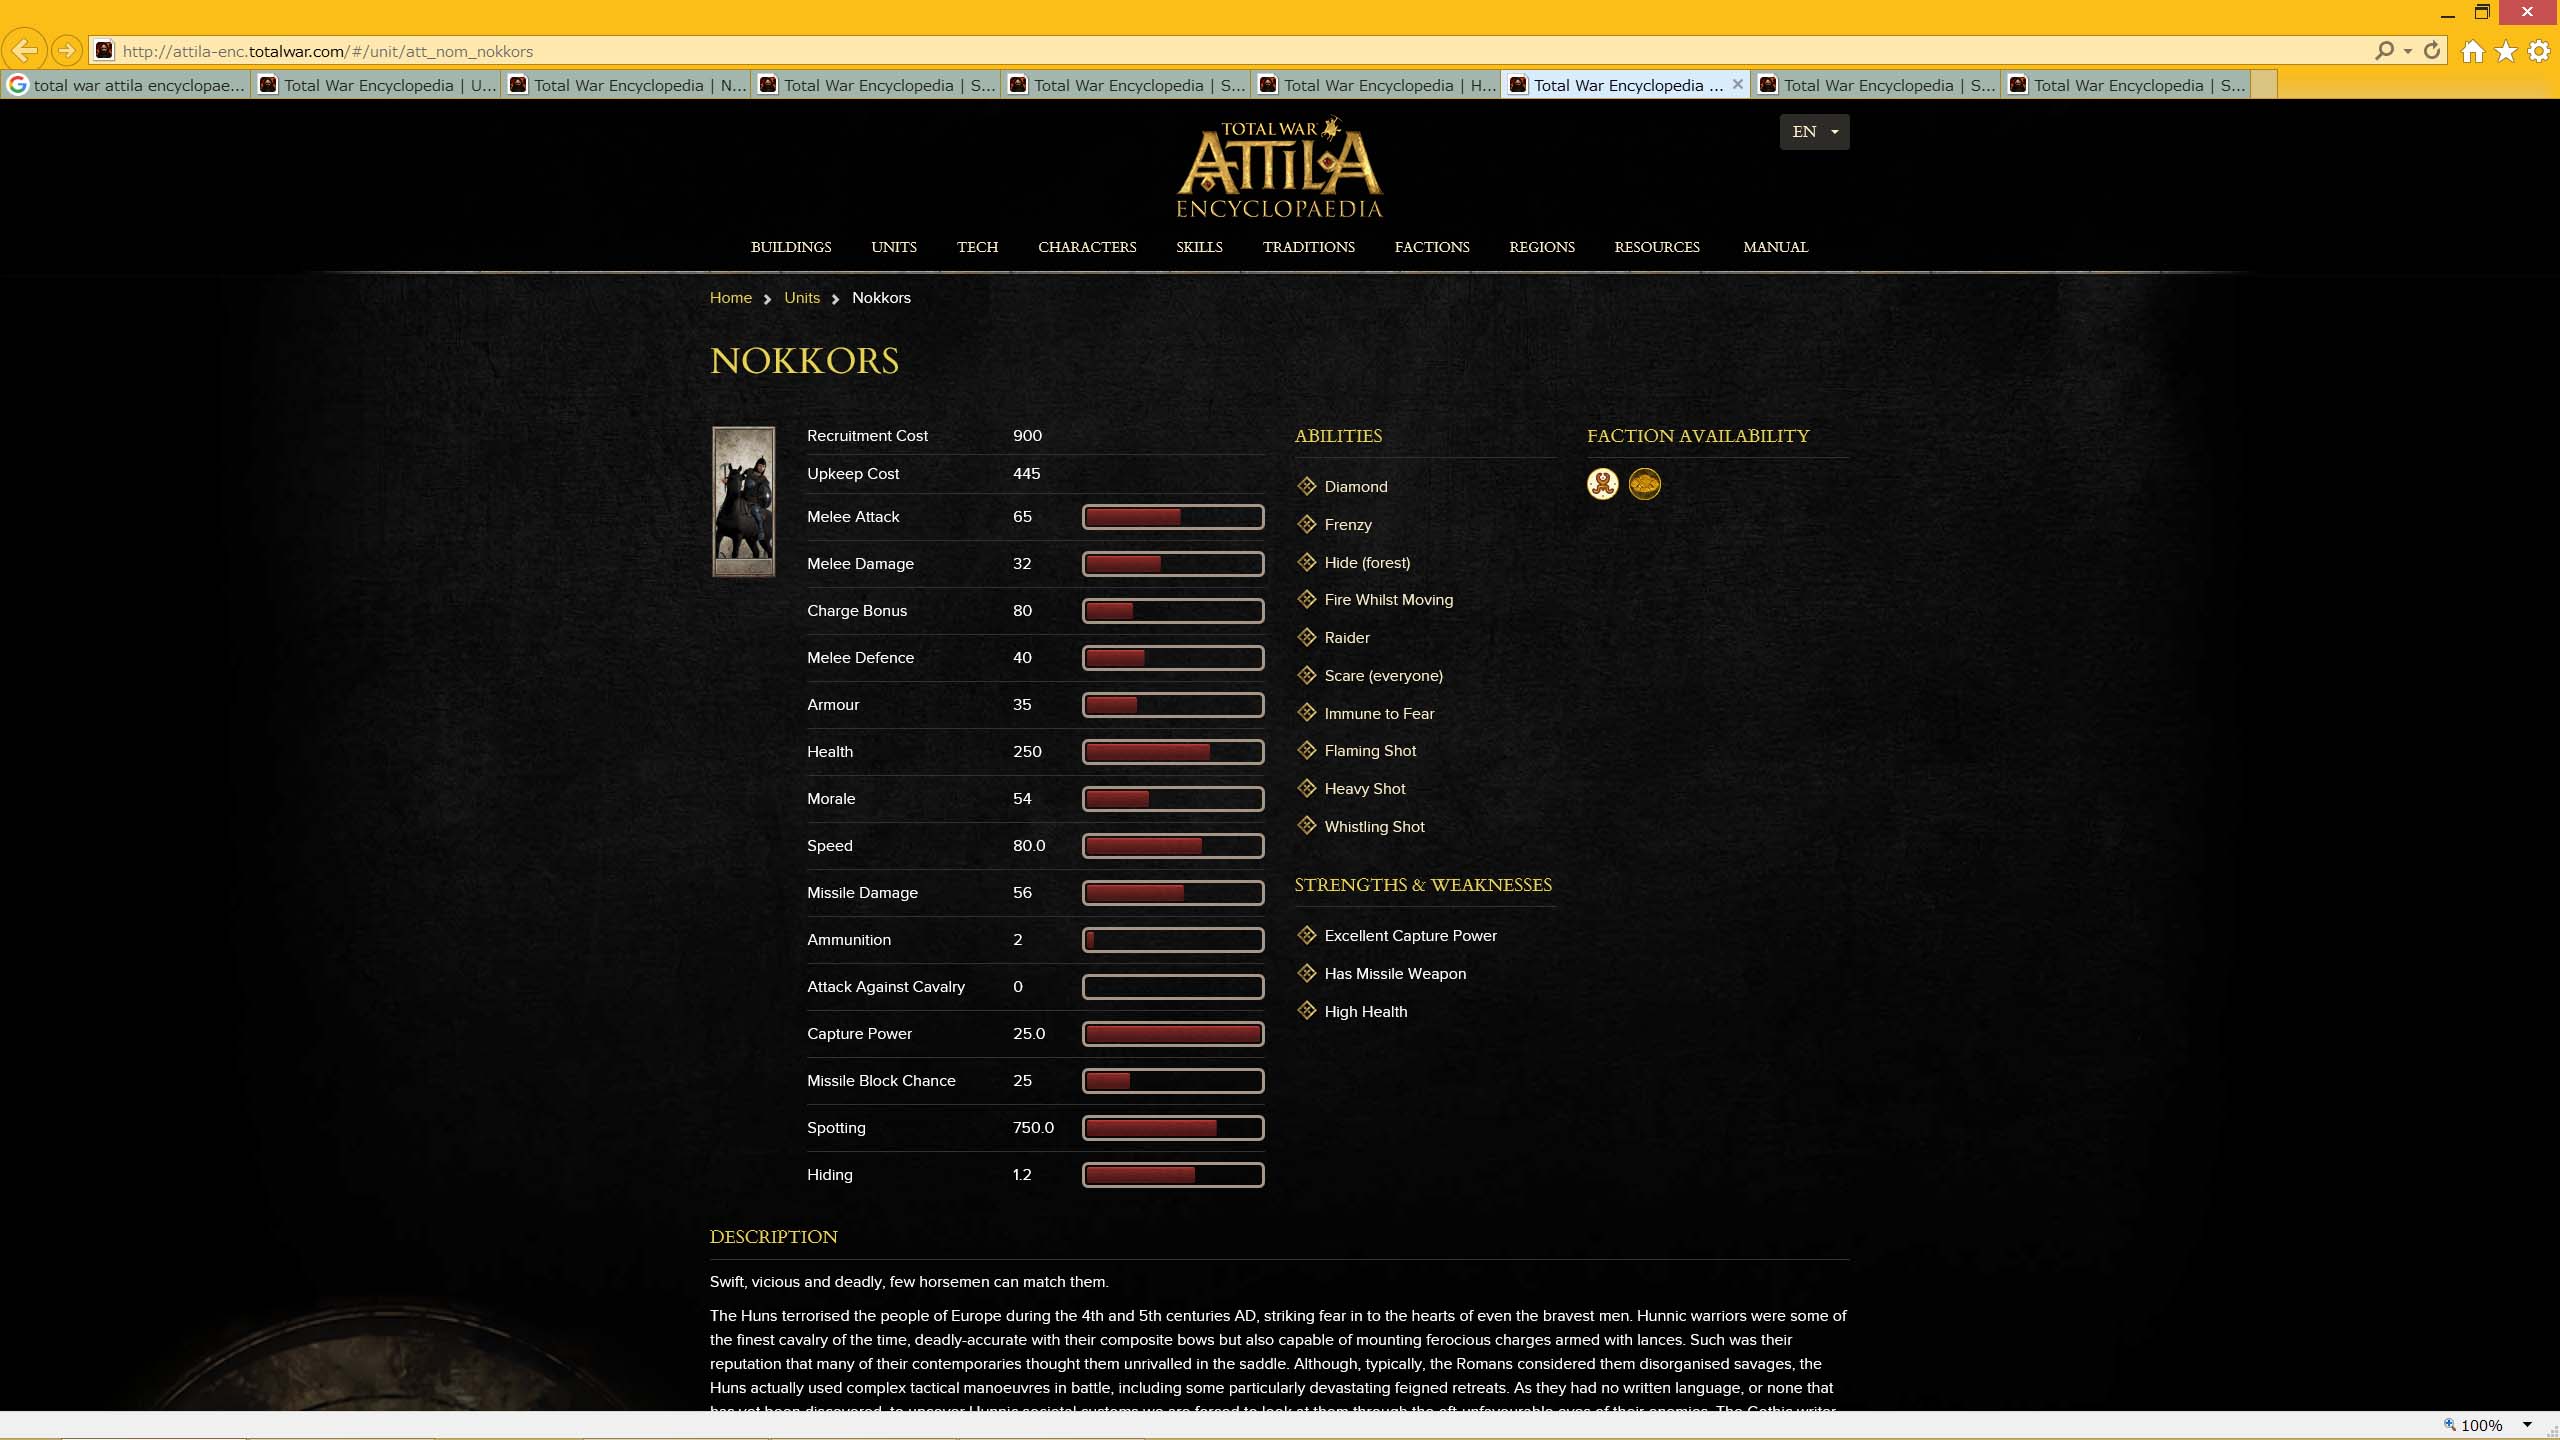Switch to the 'Total War Encyclopedia | H...' tab
Screen dimensions: 2560x1440
click(1377, 85)
